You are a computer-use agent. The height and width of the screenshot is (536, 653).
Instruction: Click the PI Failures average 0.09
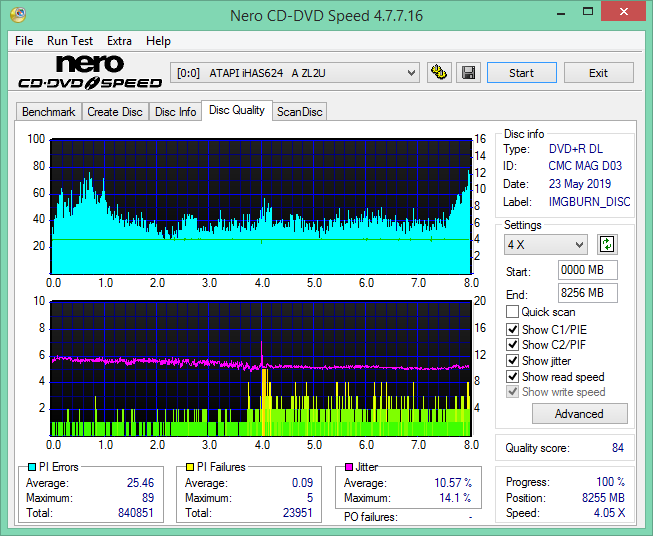pos(302,483)
